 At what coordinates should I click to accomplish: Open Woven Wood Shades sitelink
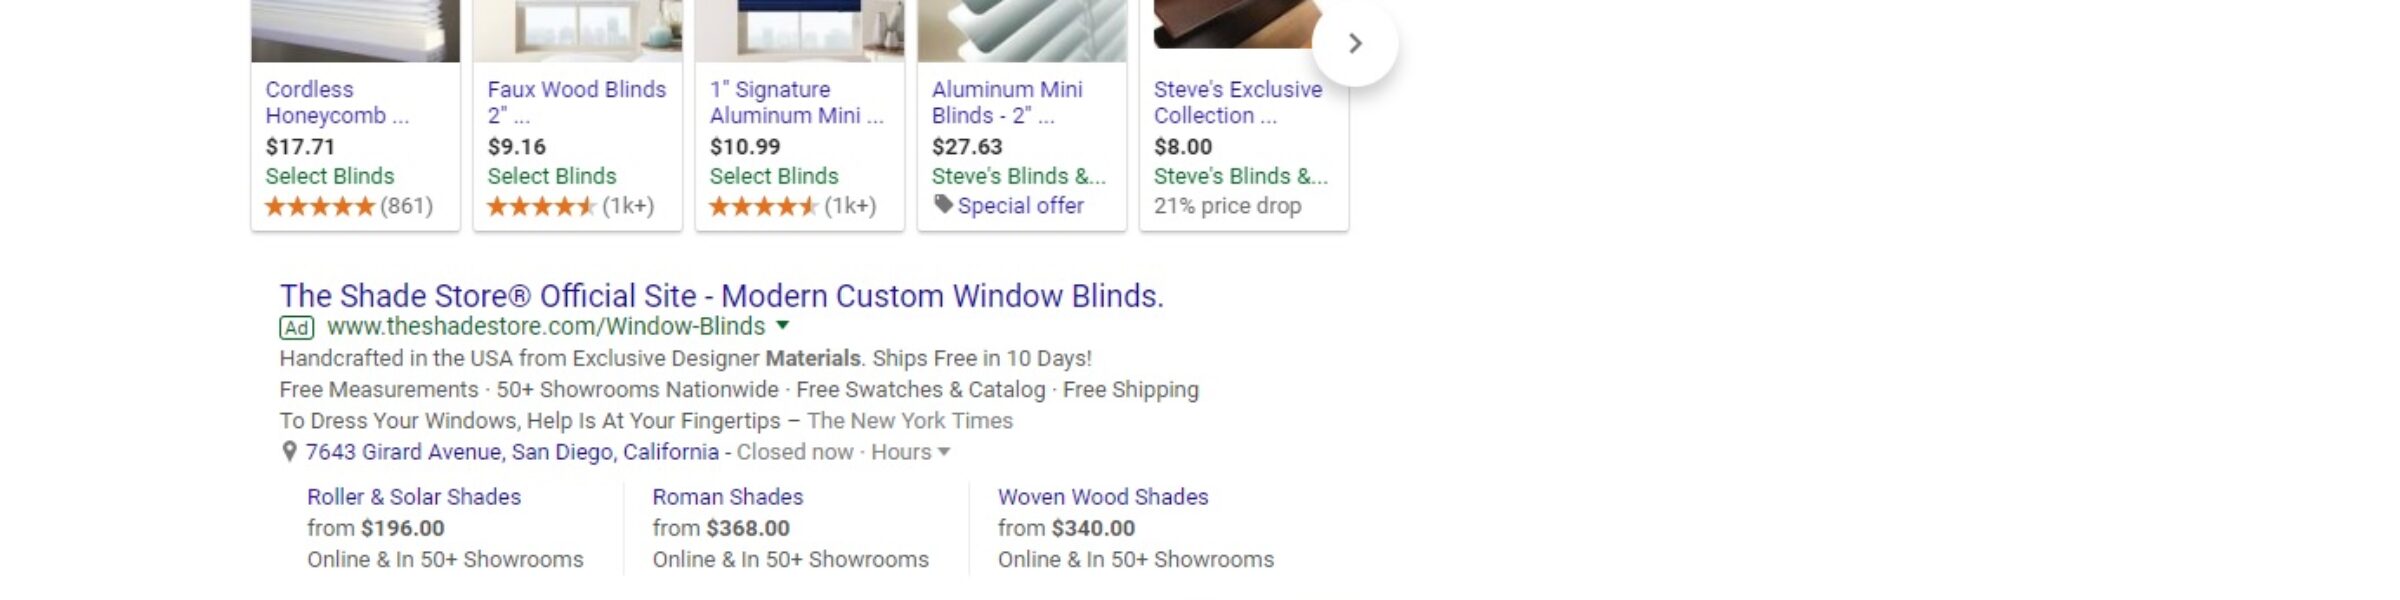click(1103, 497)
